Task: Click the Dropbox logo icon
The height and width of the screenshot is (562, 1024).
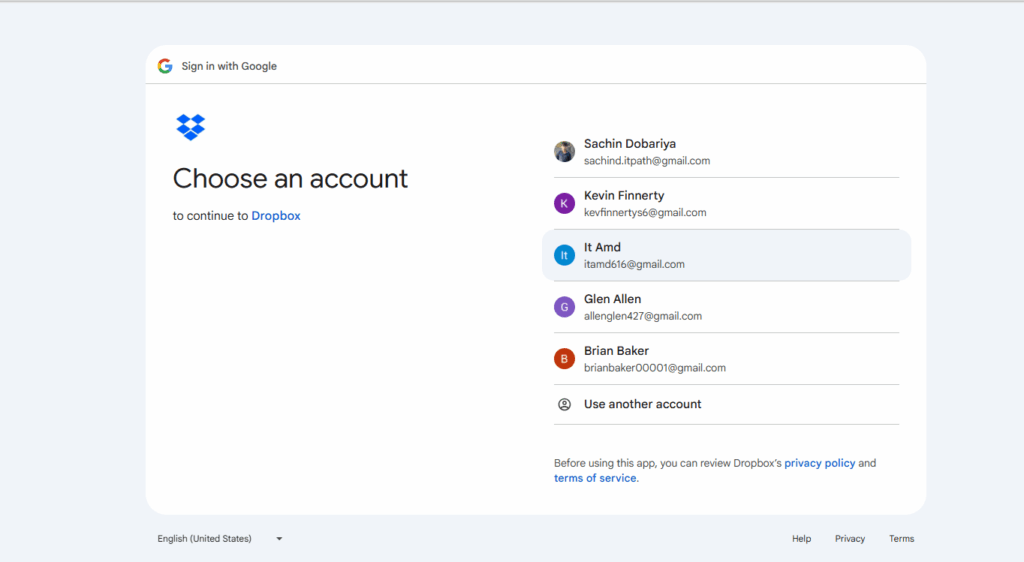Action: tap(191, 127)
